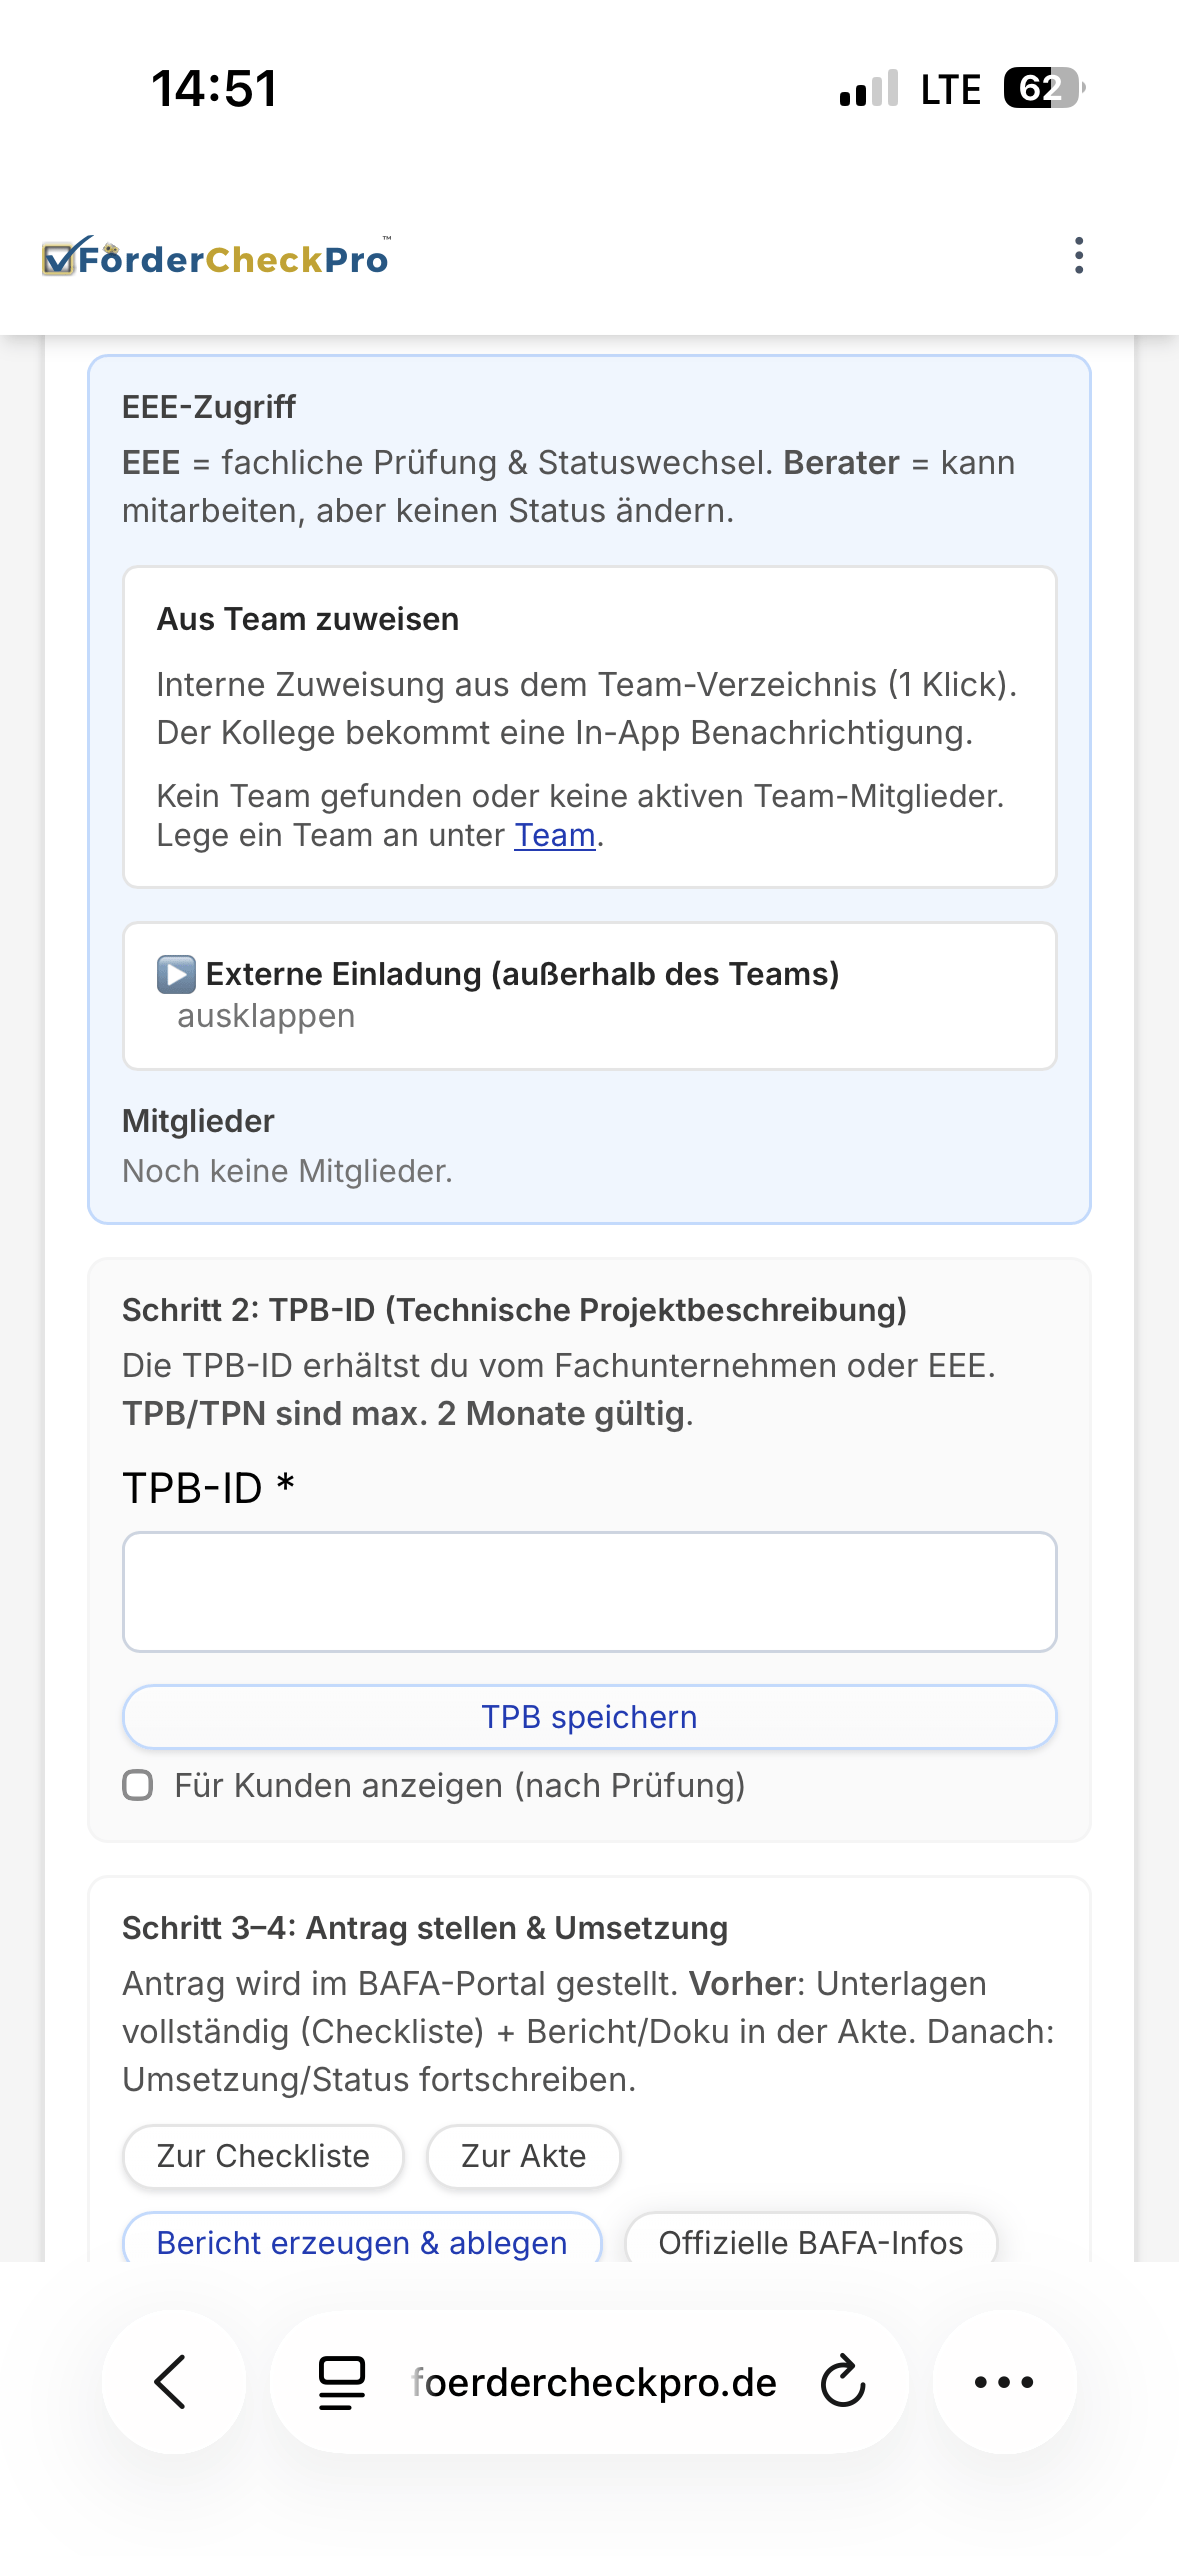Image resolution: width=1179 pixels, height=2556 pixels.
Task: Open Safari's ellipsis options at bottom right
Action: 1006,2382
